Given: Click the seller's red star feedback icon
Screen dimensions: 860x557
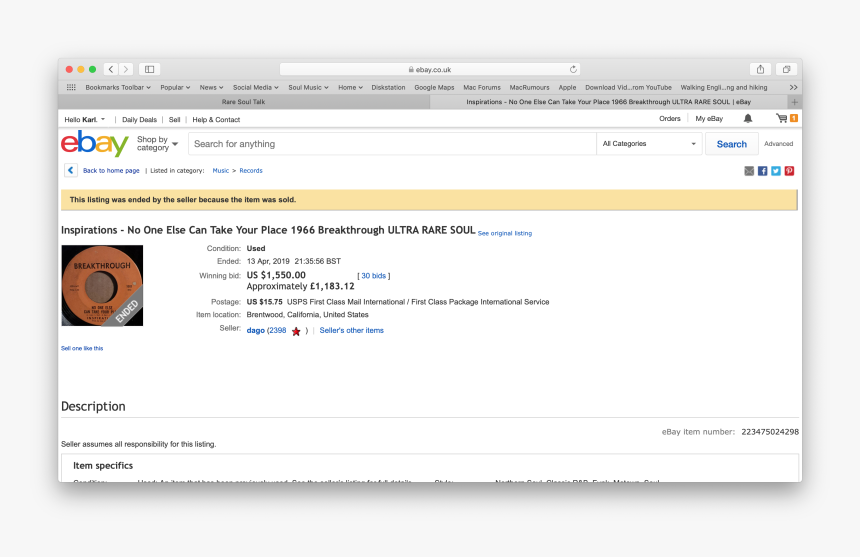Looking at the screenshot, I should pyautogui.click(x=296, y=331).
